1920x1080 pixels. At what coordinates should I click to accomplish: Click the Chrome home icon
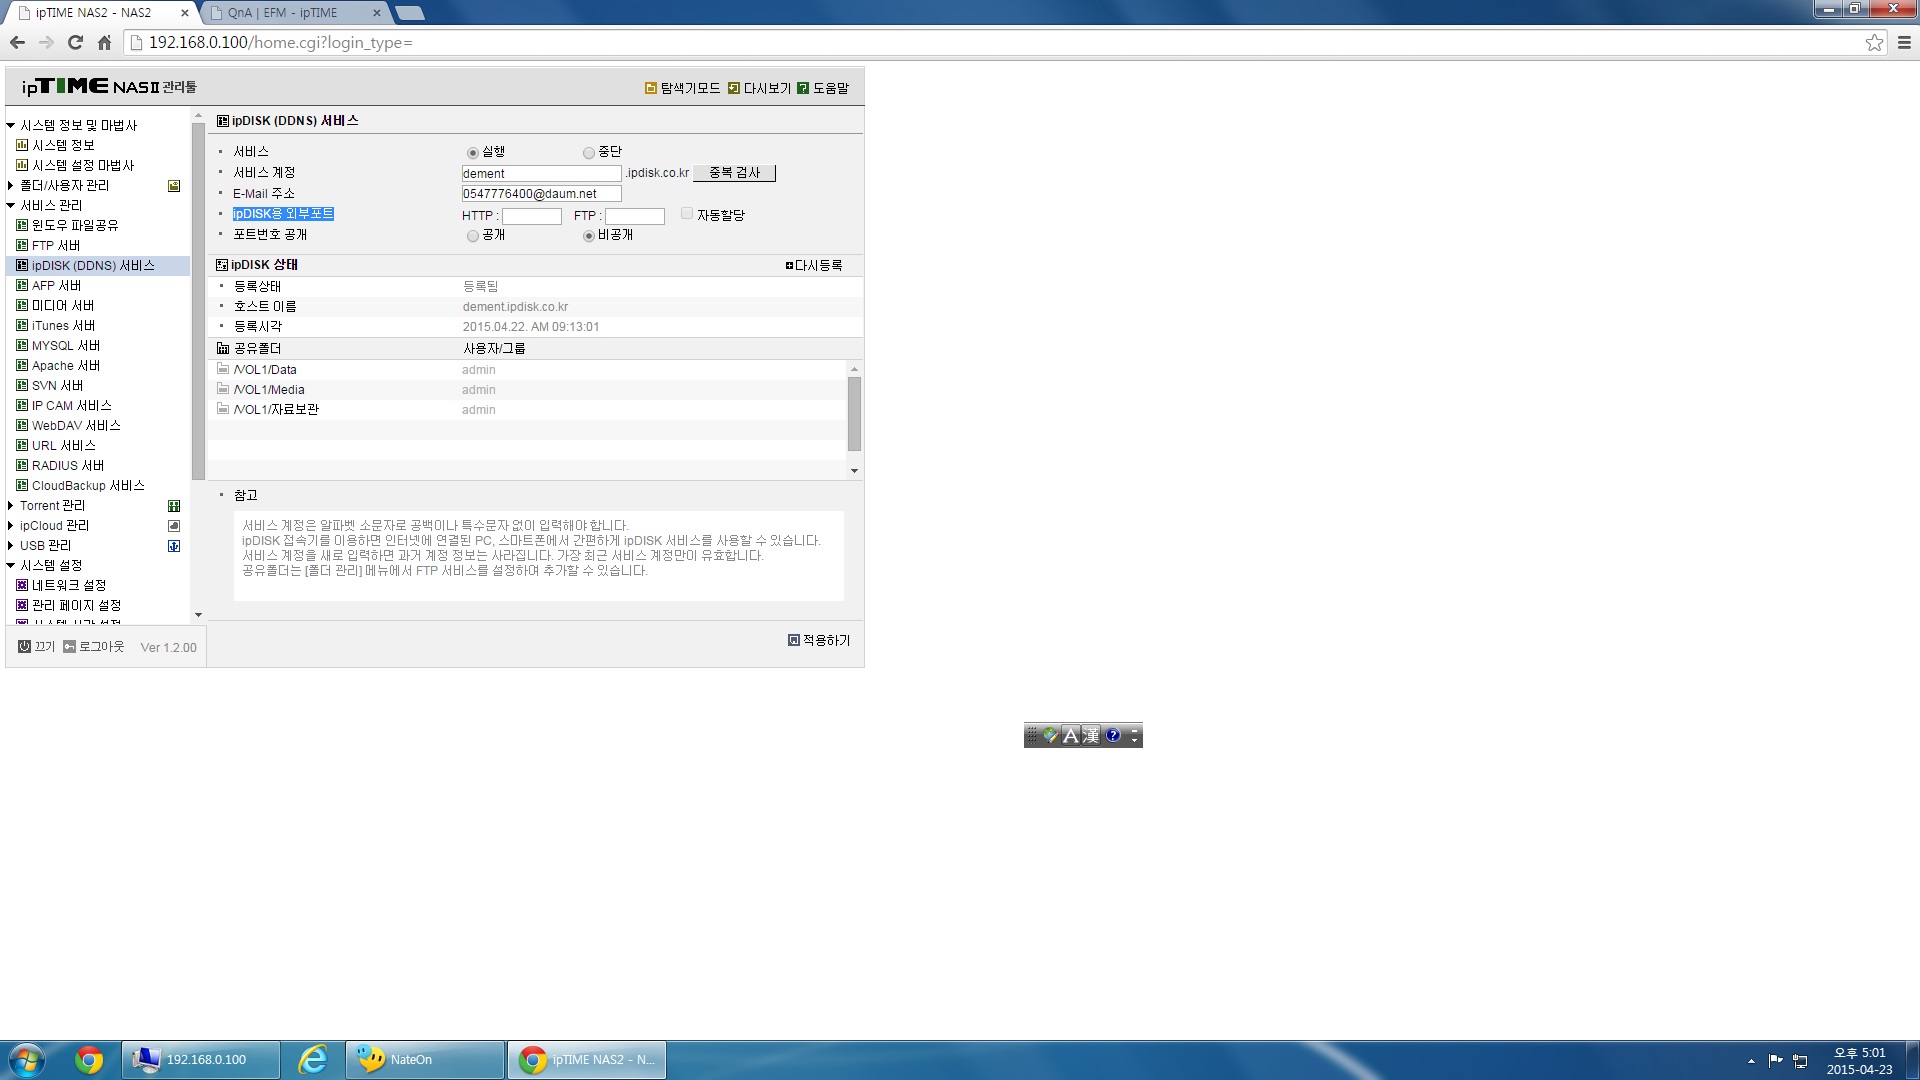104,42
